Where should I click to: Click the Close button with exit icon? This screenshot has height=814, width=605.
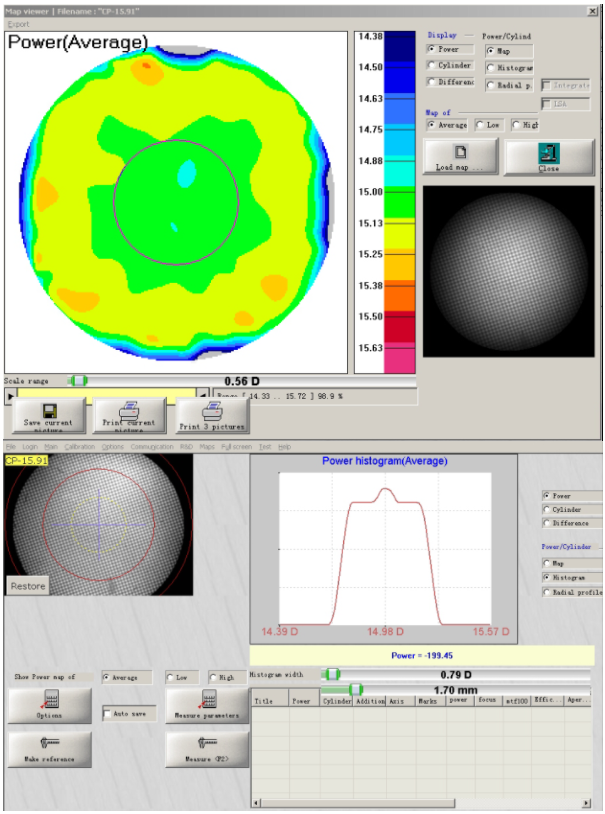click(x=549, y=156)
